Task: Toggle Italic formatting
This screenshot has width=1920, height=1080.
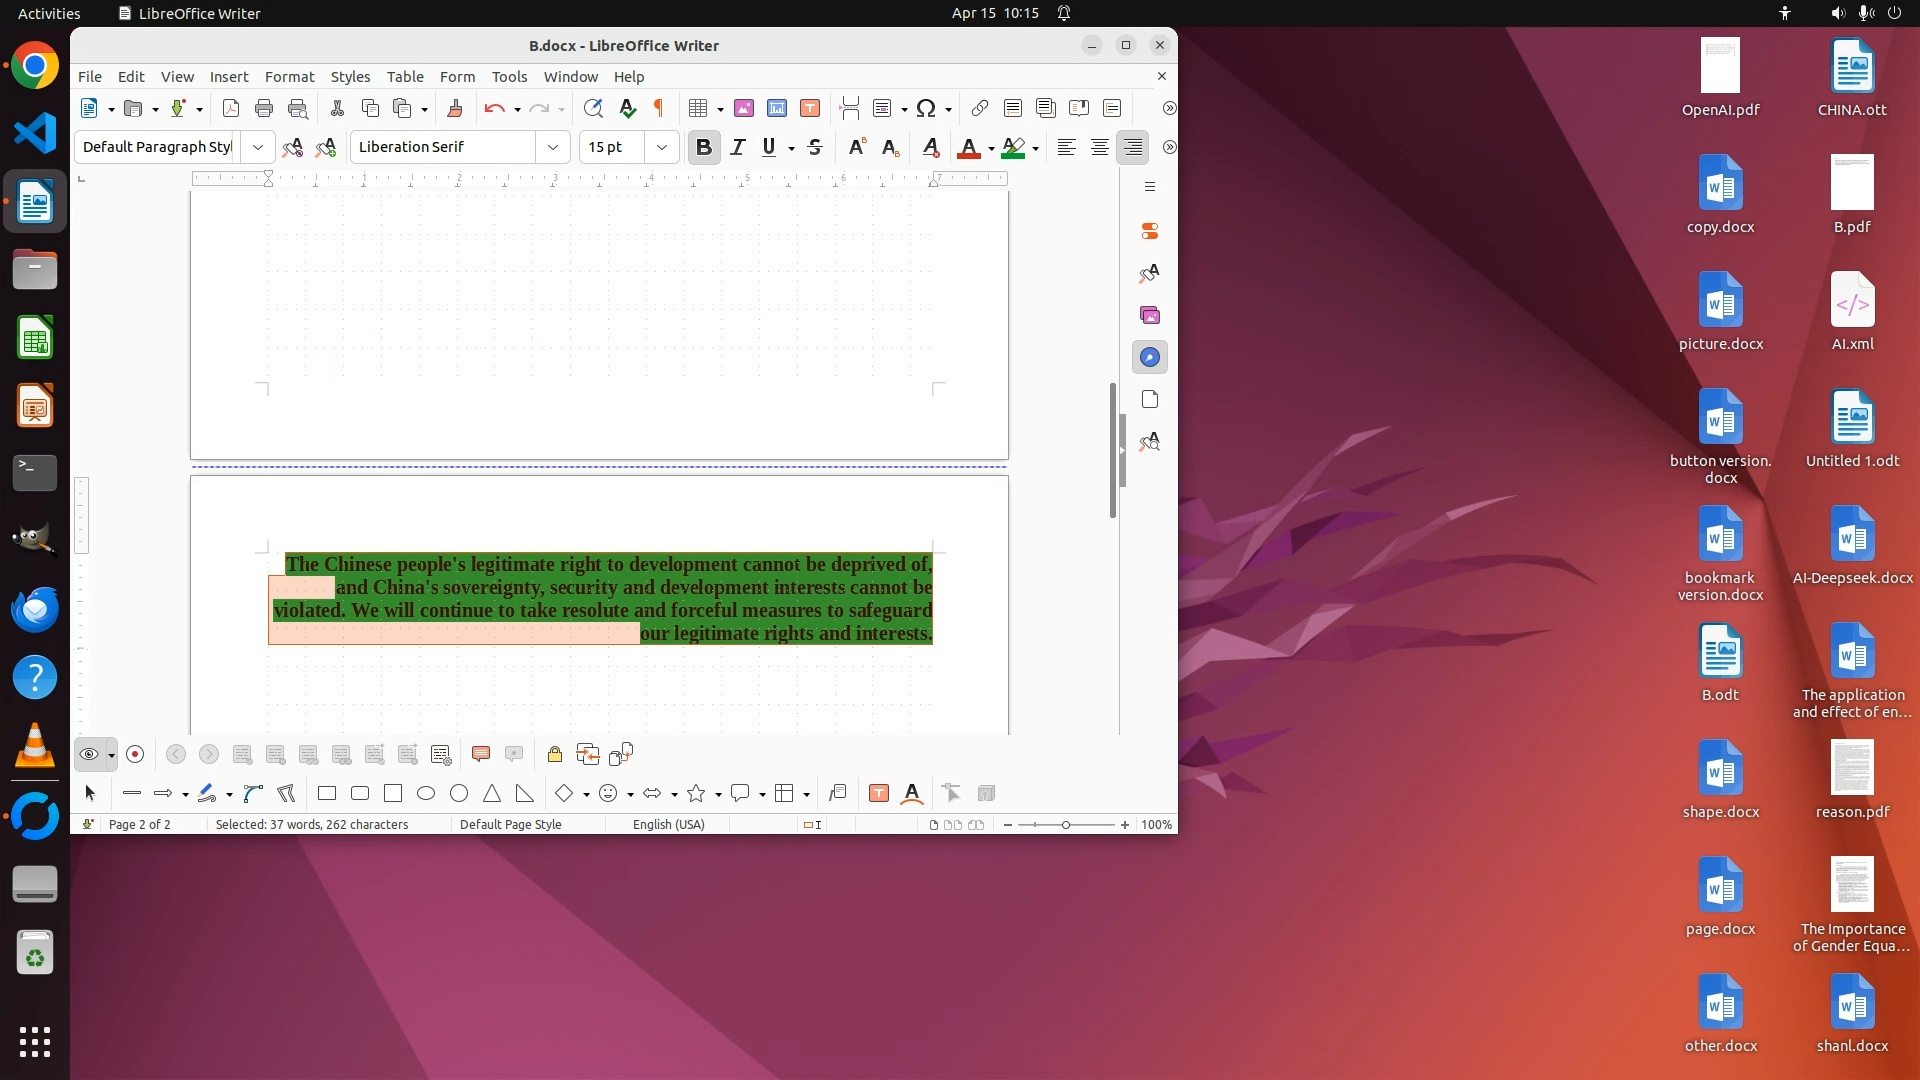Action: coord(738,148)
